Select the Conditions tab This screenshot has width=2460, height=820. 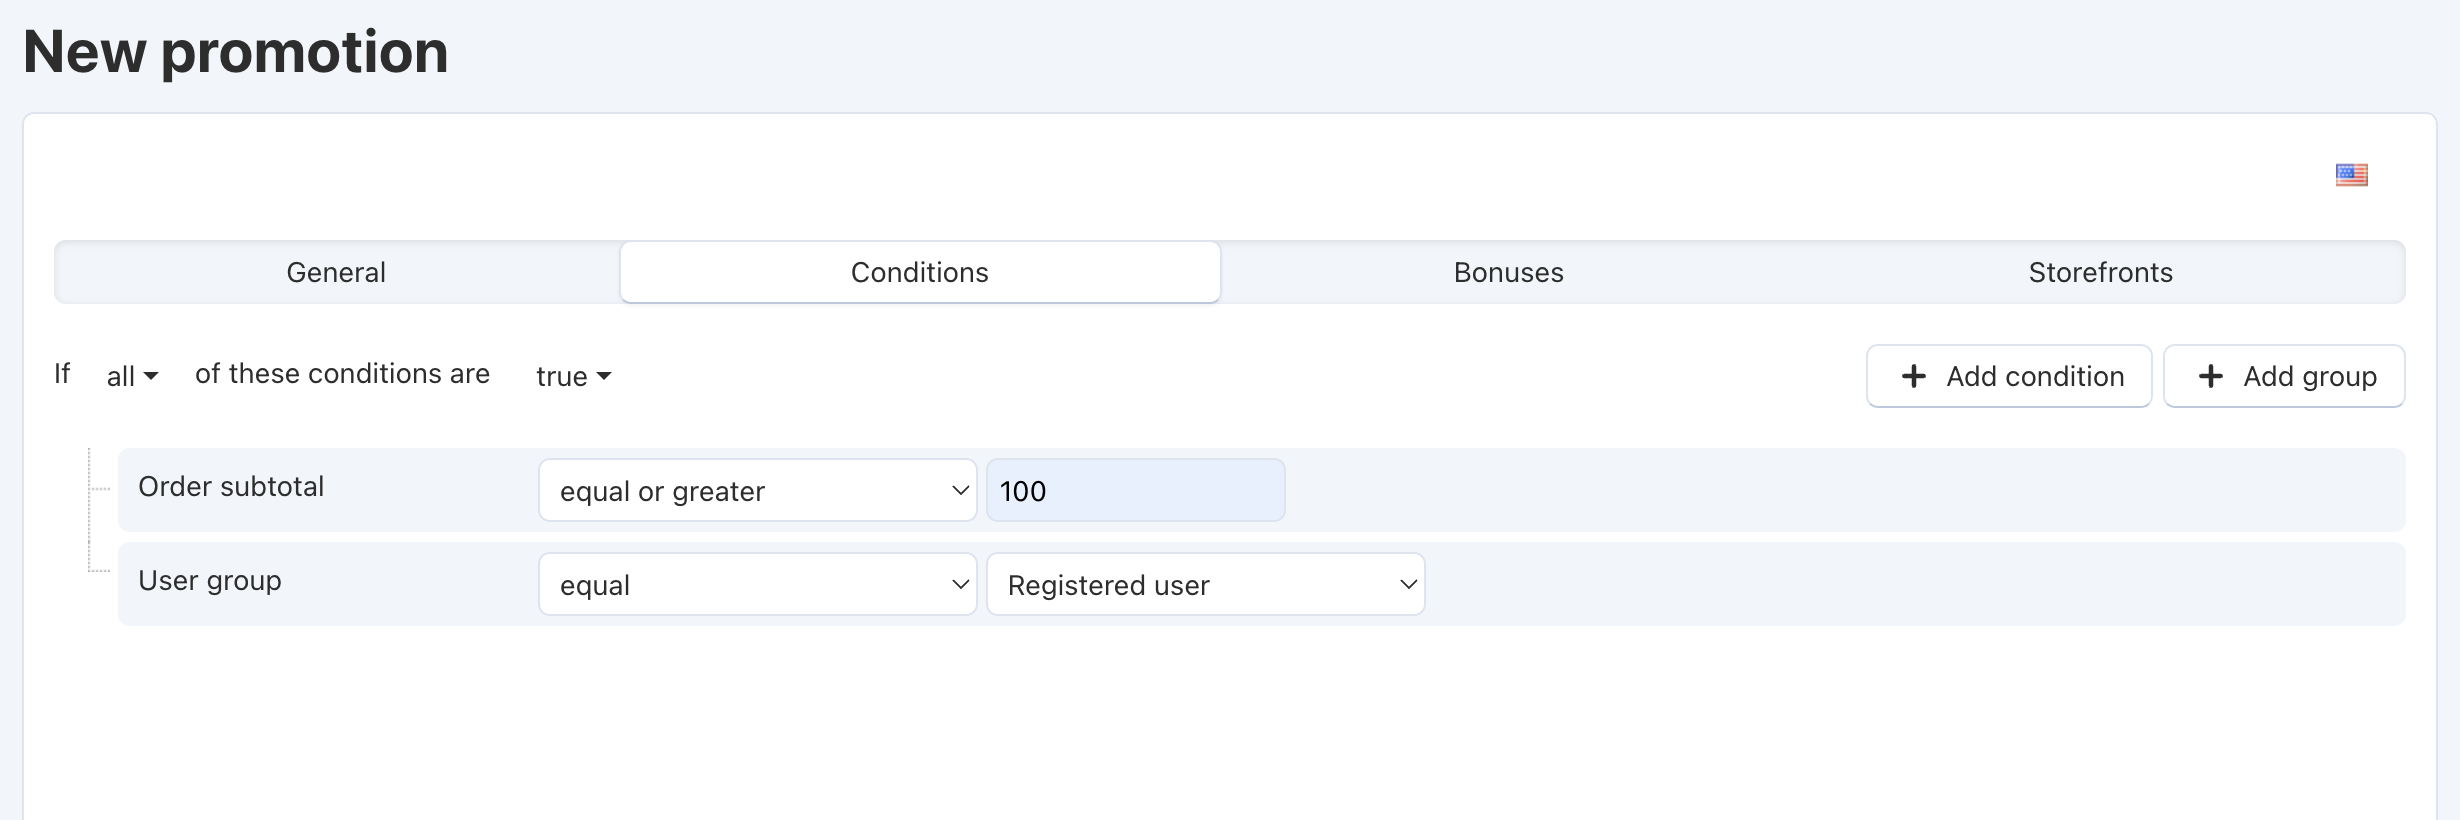pyautogui.click(x=920, y=272)
